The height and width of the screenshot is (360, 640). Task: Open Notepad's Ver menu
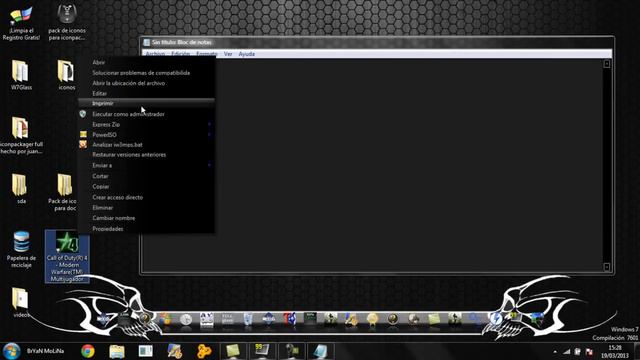point(228,54)
